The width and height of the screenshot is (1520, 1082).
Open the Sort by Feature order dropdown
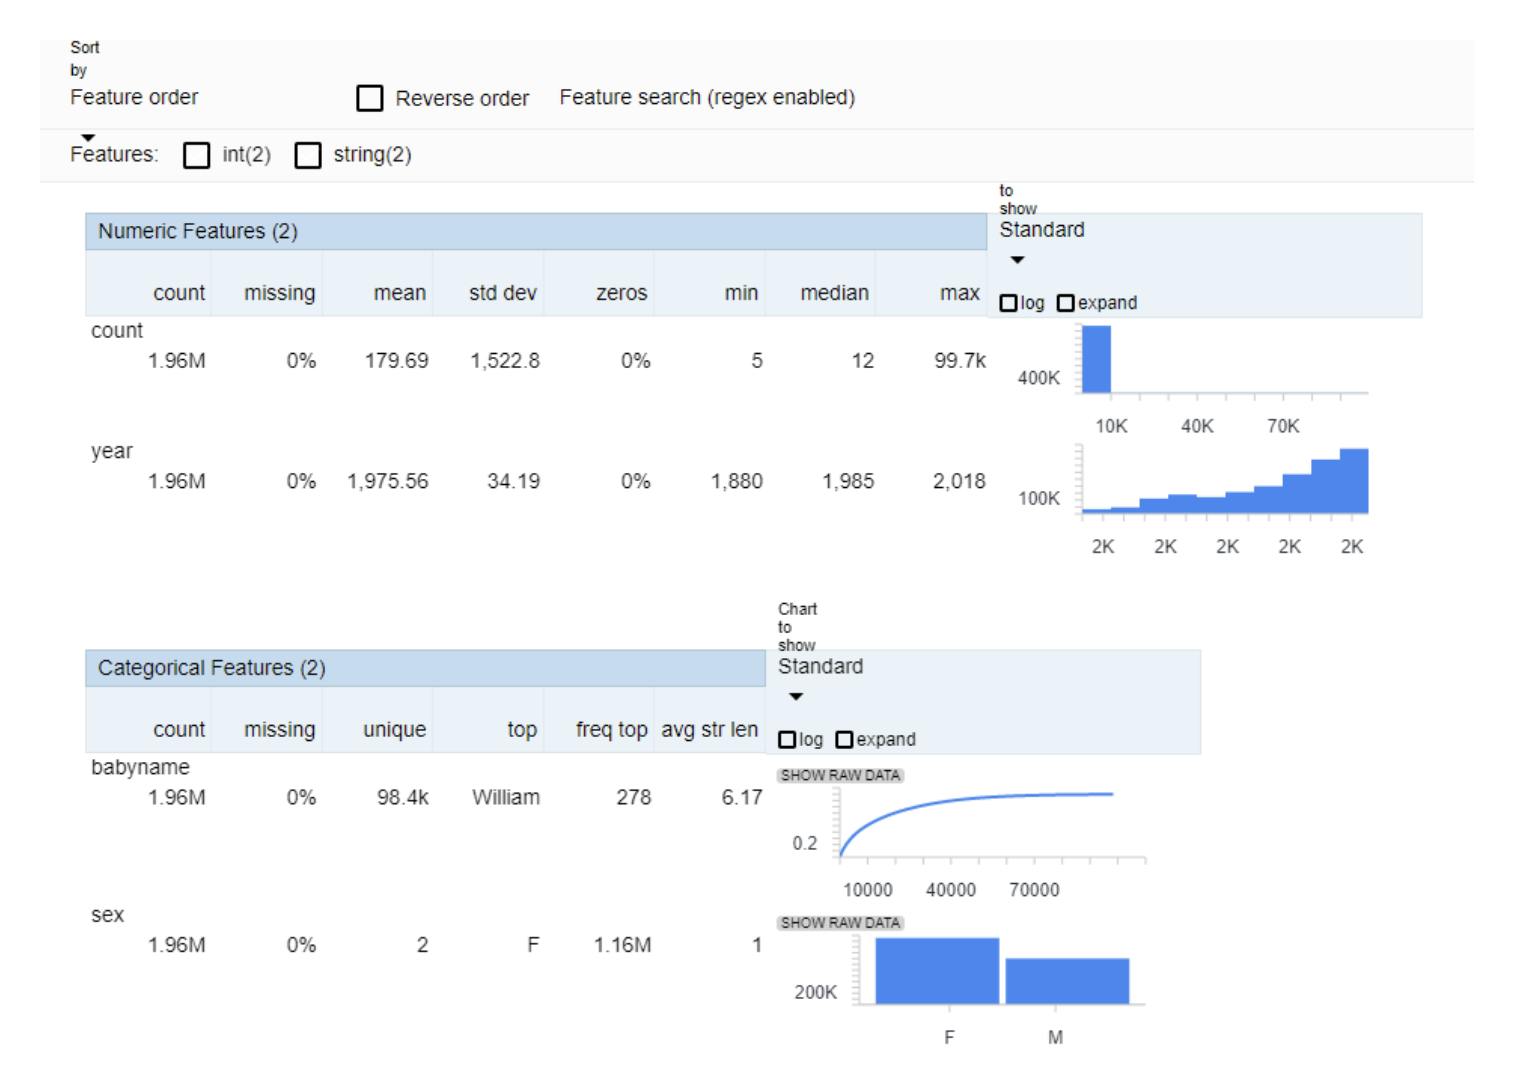[x=134, y=98]
